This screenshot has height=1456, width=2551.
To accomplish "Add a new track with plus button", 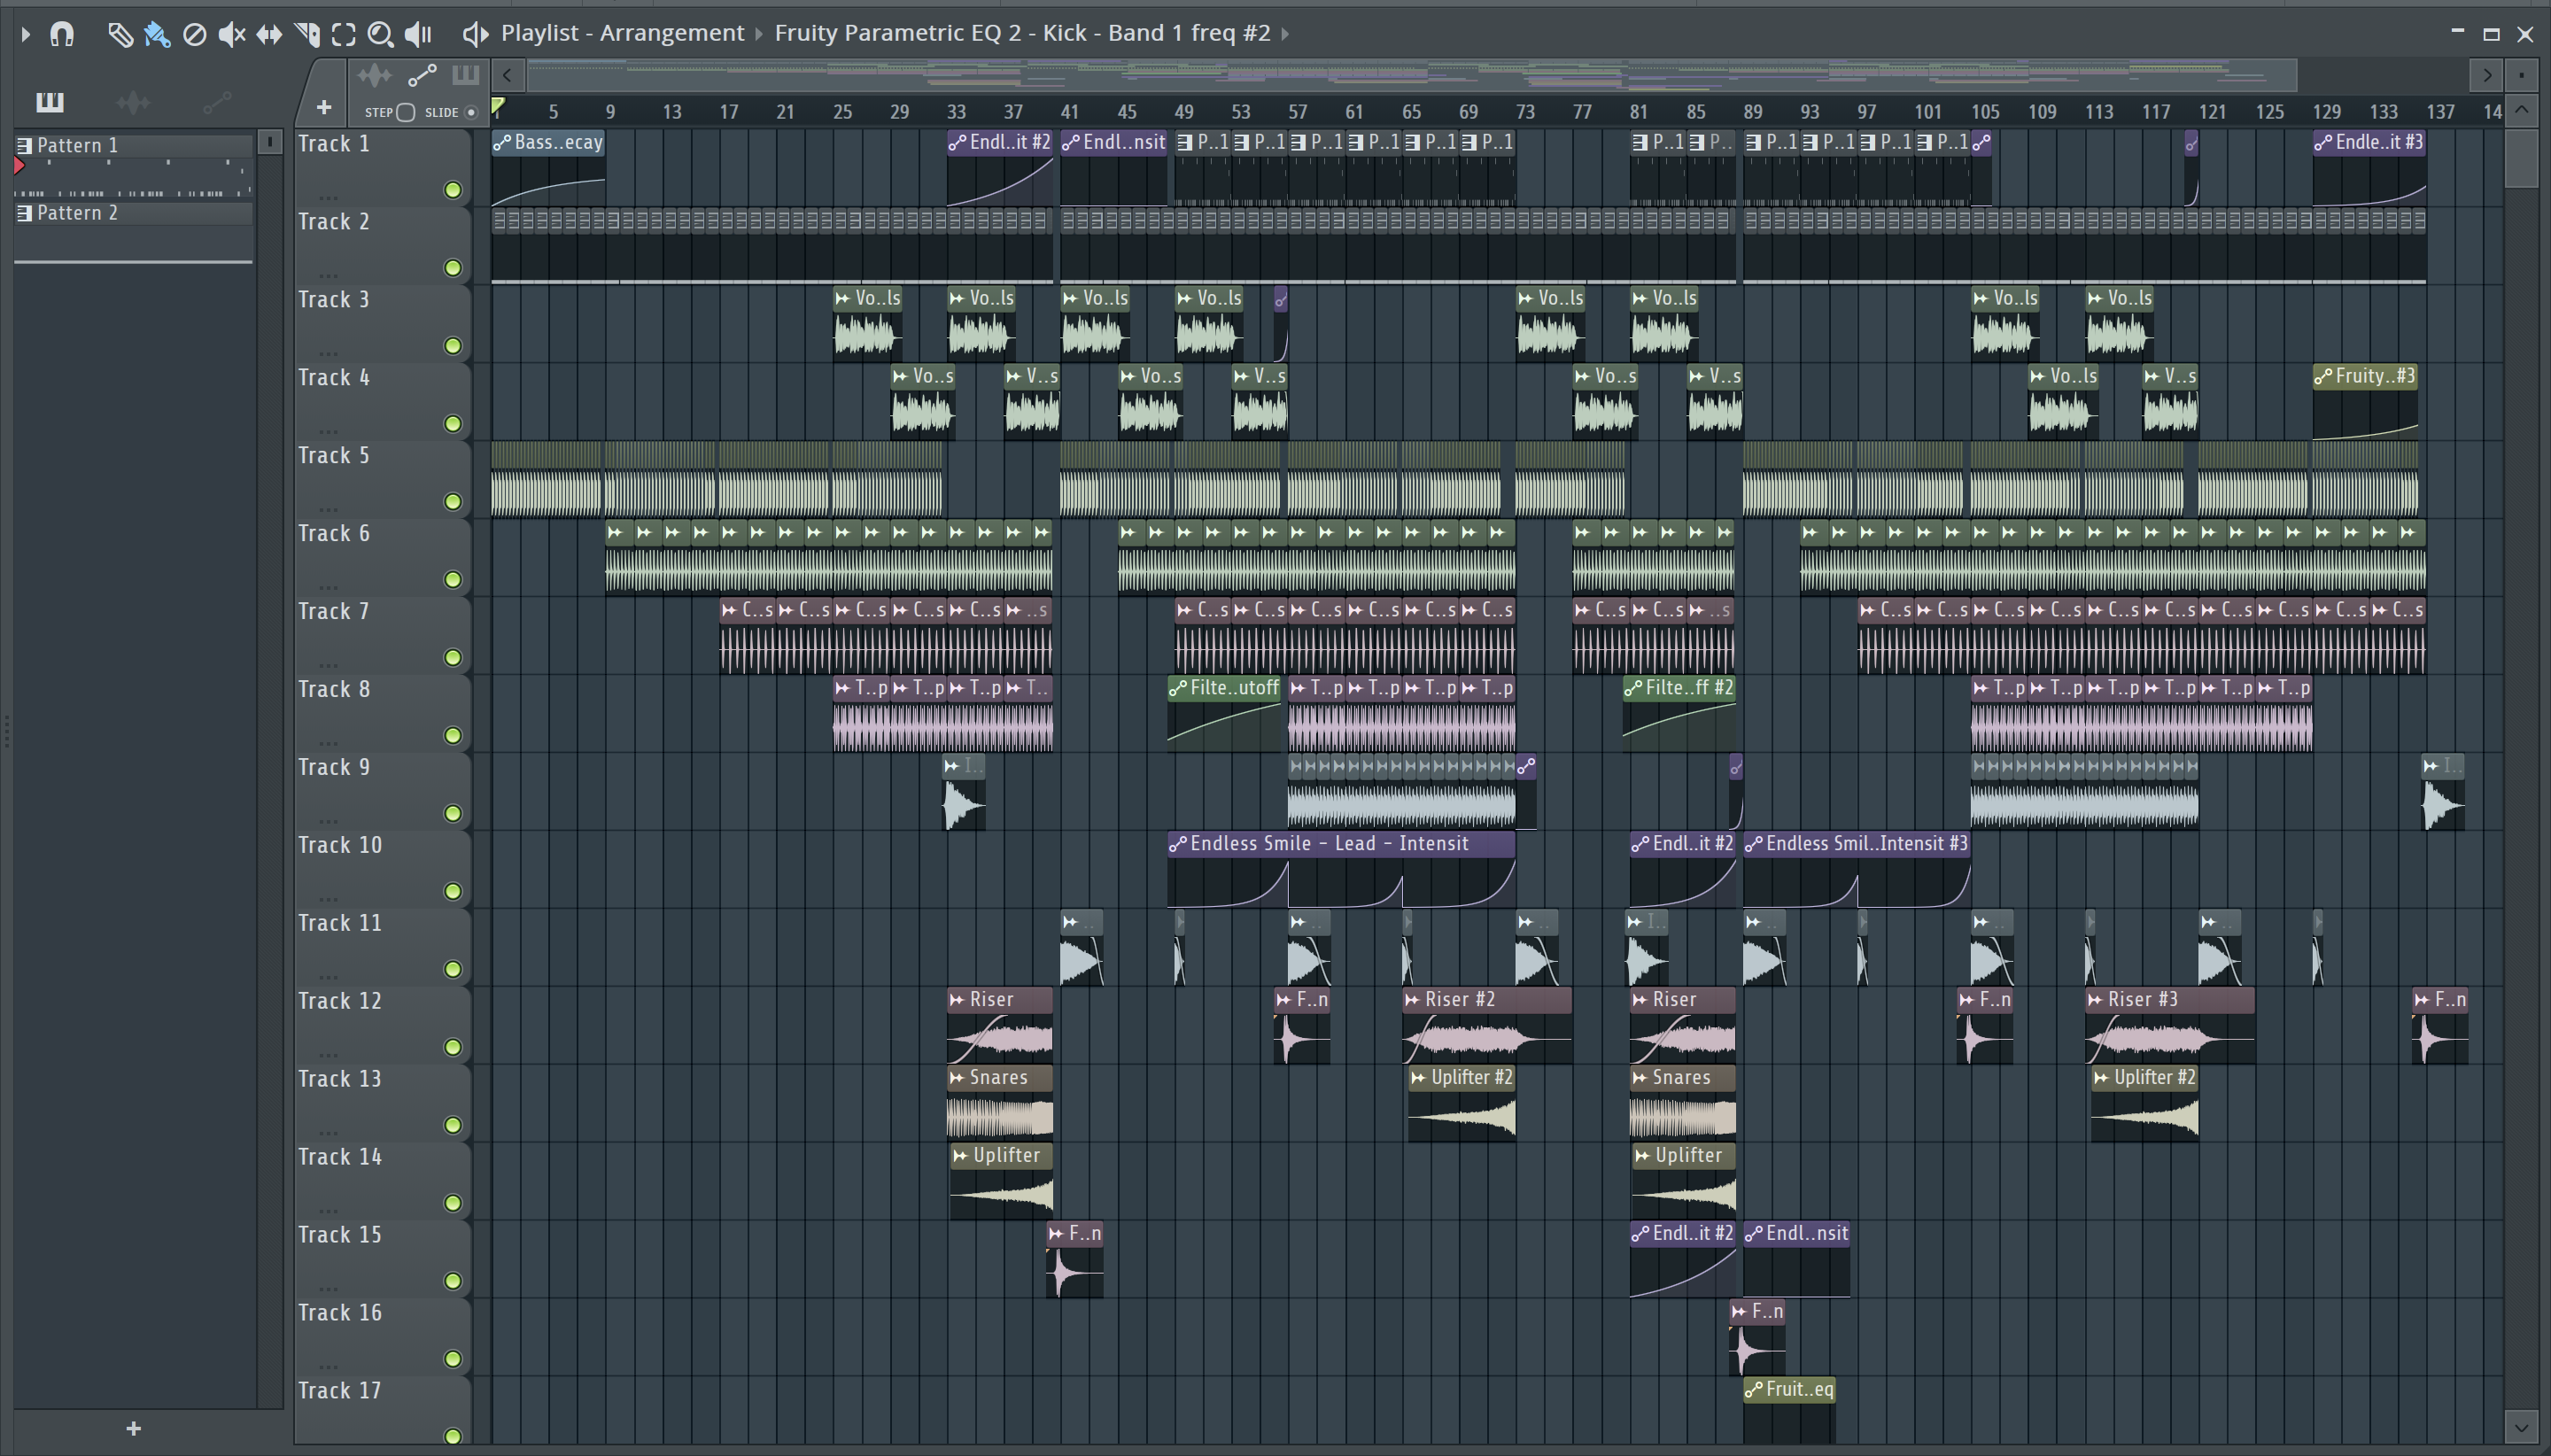I will point(323,107).
